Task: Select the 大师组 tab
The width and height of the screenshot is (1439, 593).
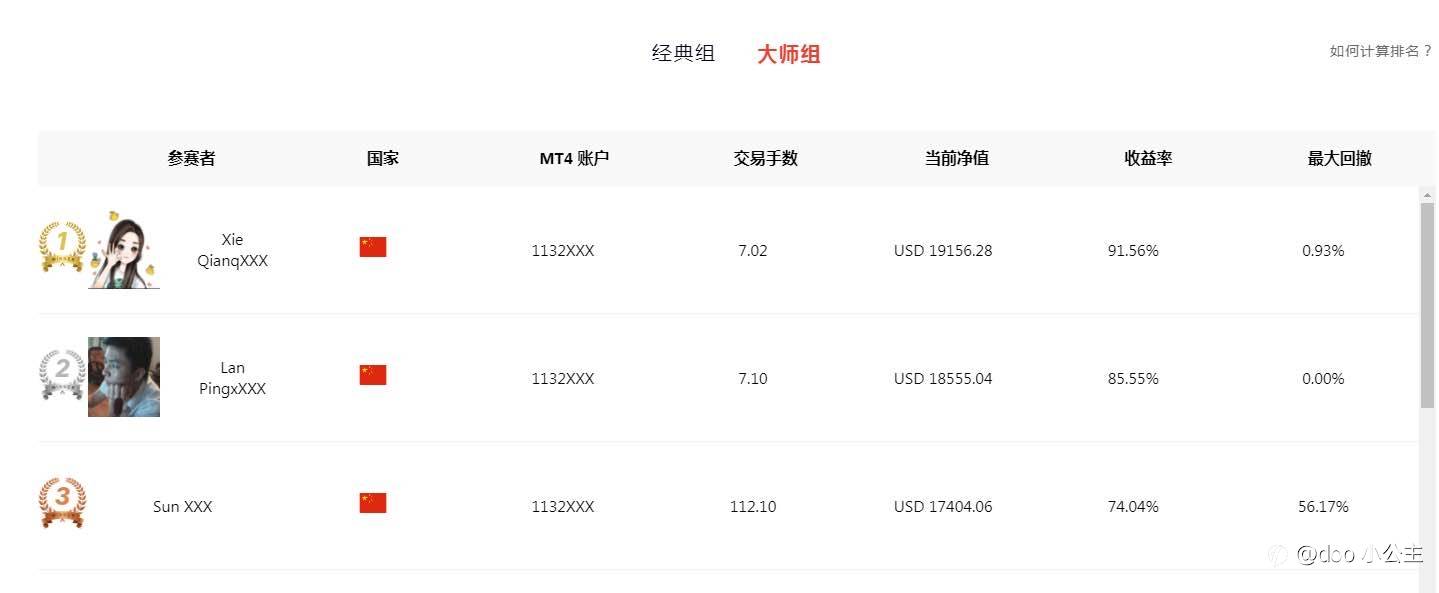Action: pos(788,54)
